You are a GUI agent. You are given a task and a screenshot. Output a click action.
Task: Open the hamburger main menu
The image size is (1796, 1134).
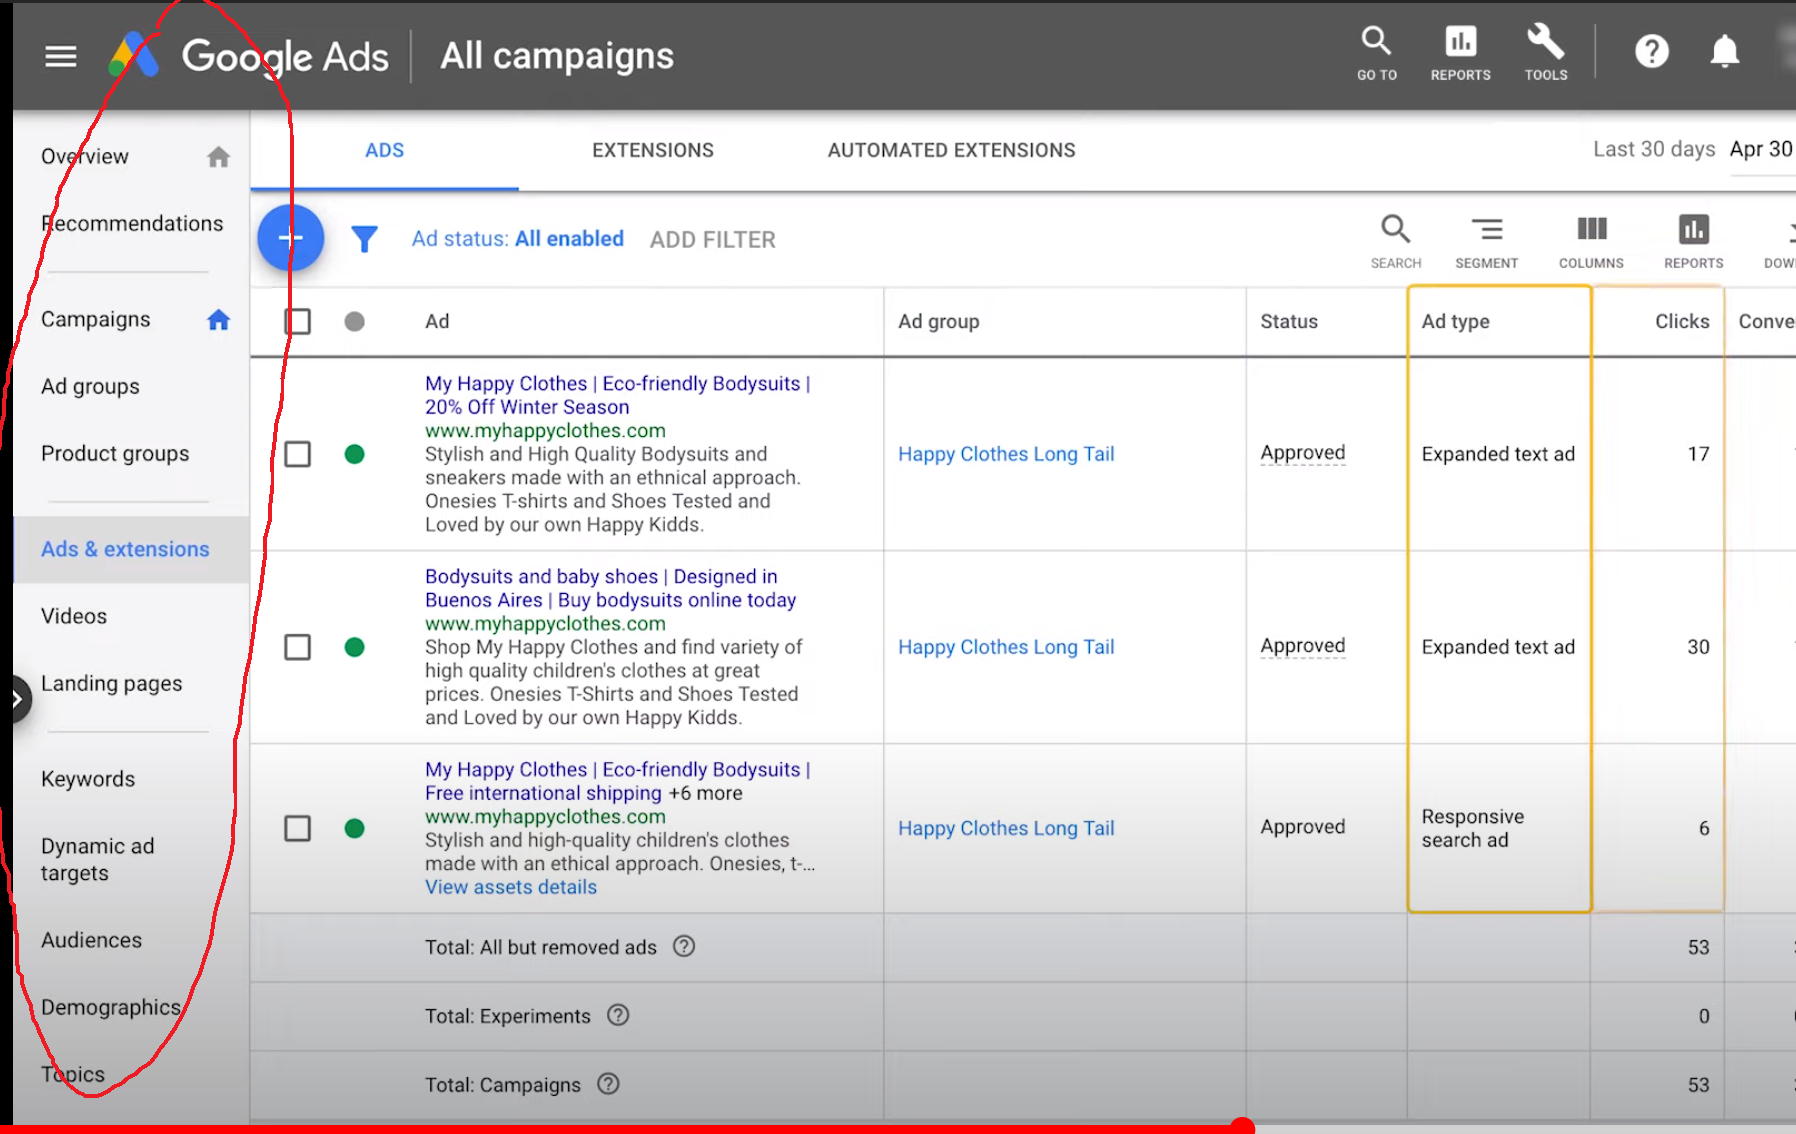(61, 56)
